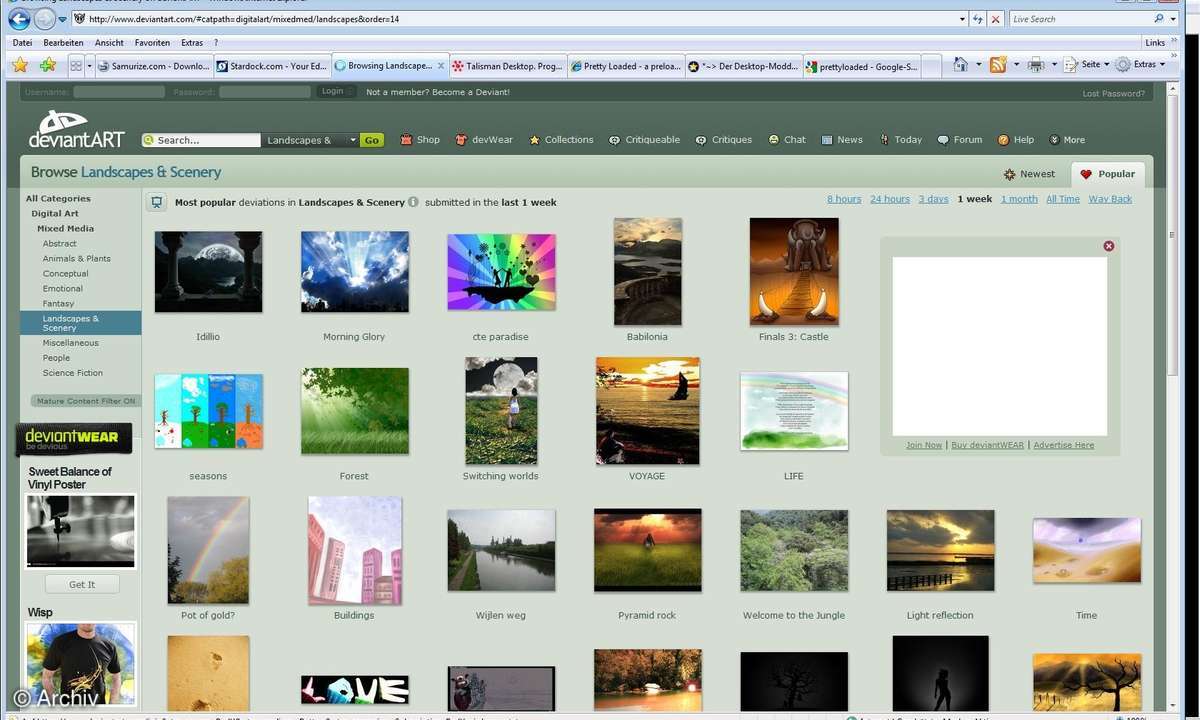
Task: Close the Browsing Landscape tab
Action: click(x=441, y=66)
